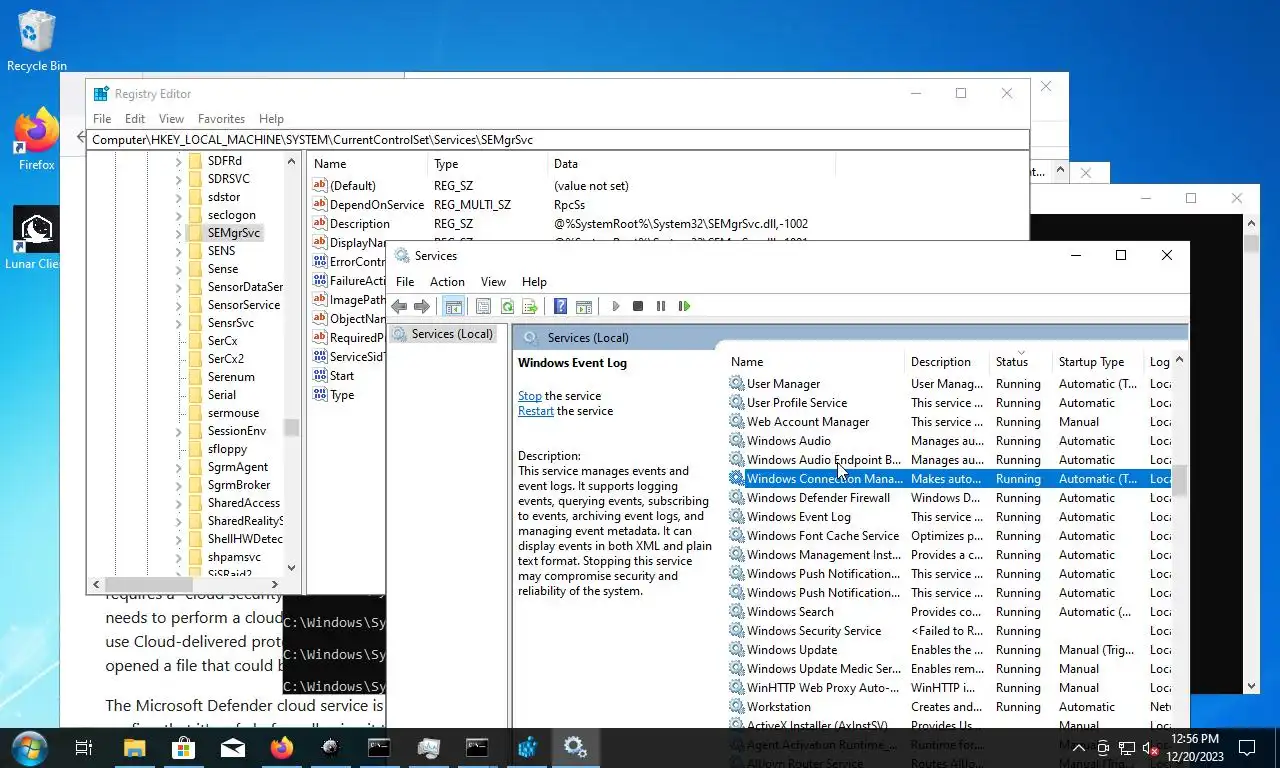Switch to Registry Editor taskbar icon

point(527,747)
